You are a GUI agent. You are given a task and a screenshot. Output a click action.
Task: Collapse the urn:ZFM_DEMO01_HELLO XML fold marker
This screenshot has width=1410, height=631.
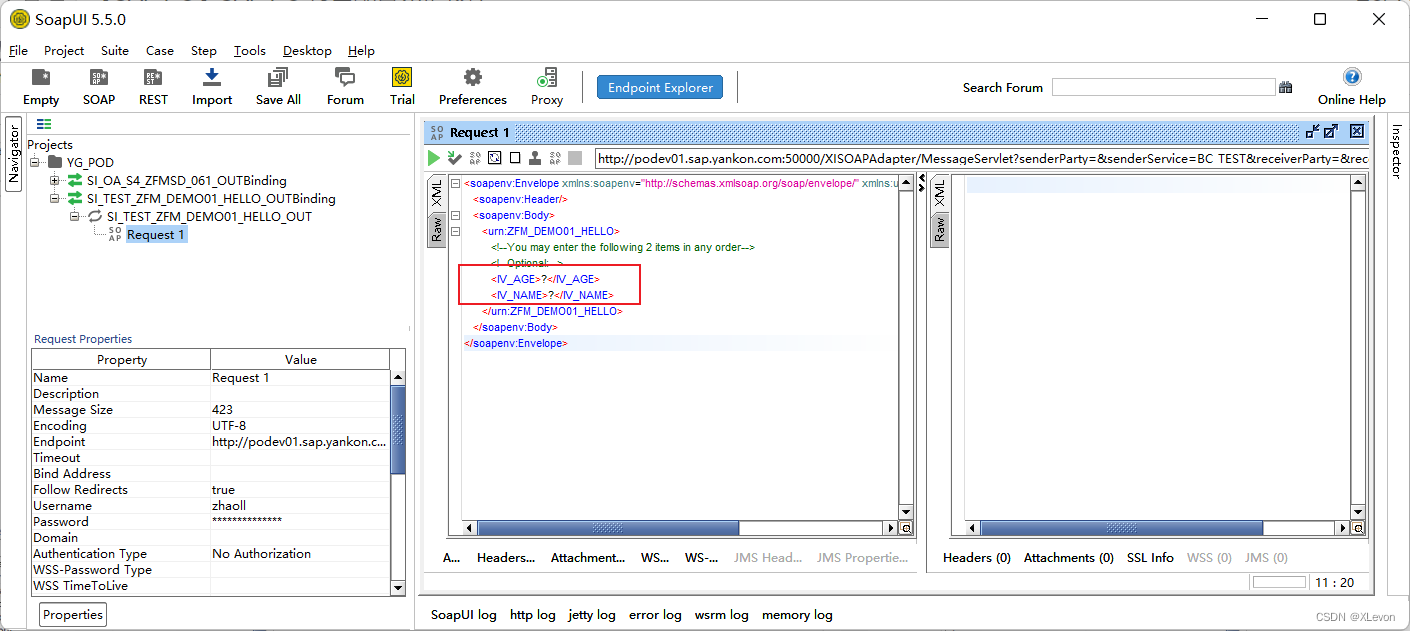point(456,231)
